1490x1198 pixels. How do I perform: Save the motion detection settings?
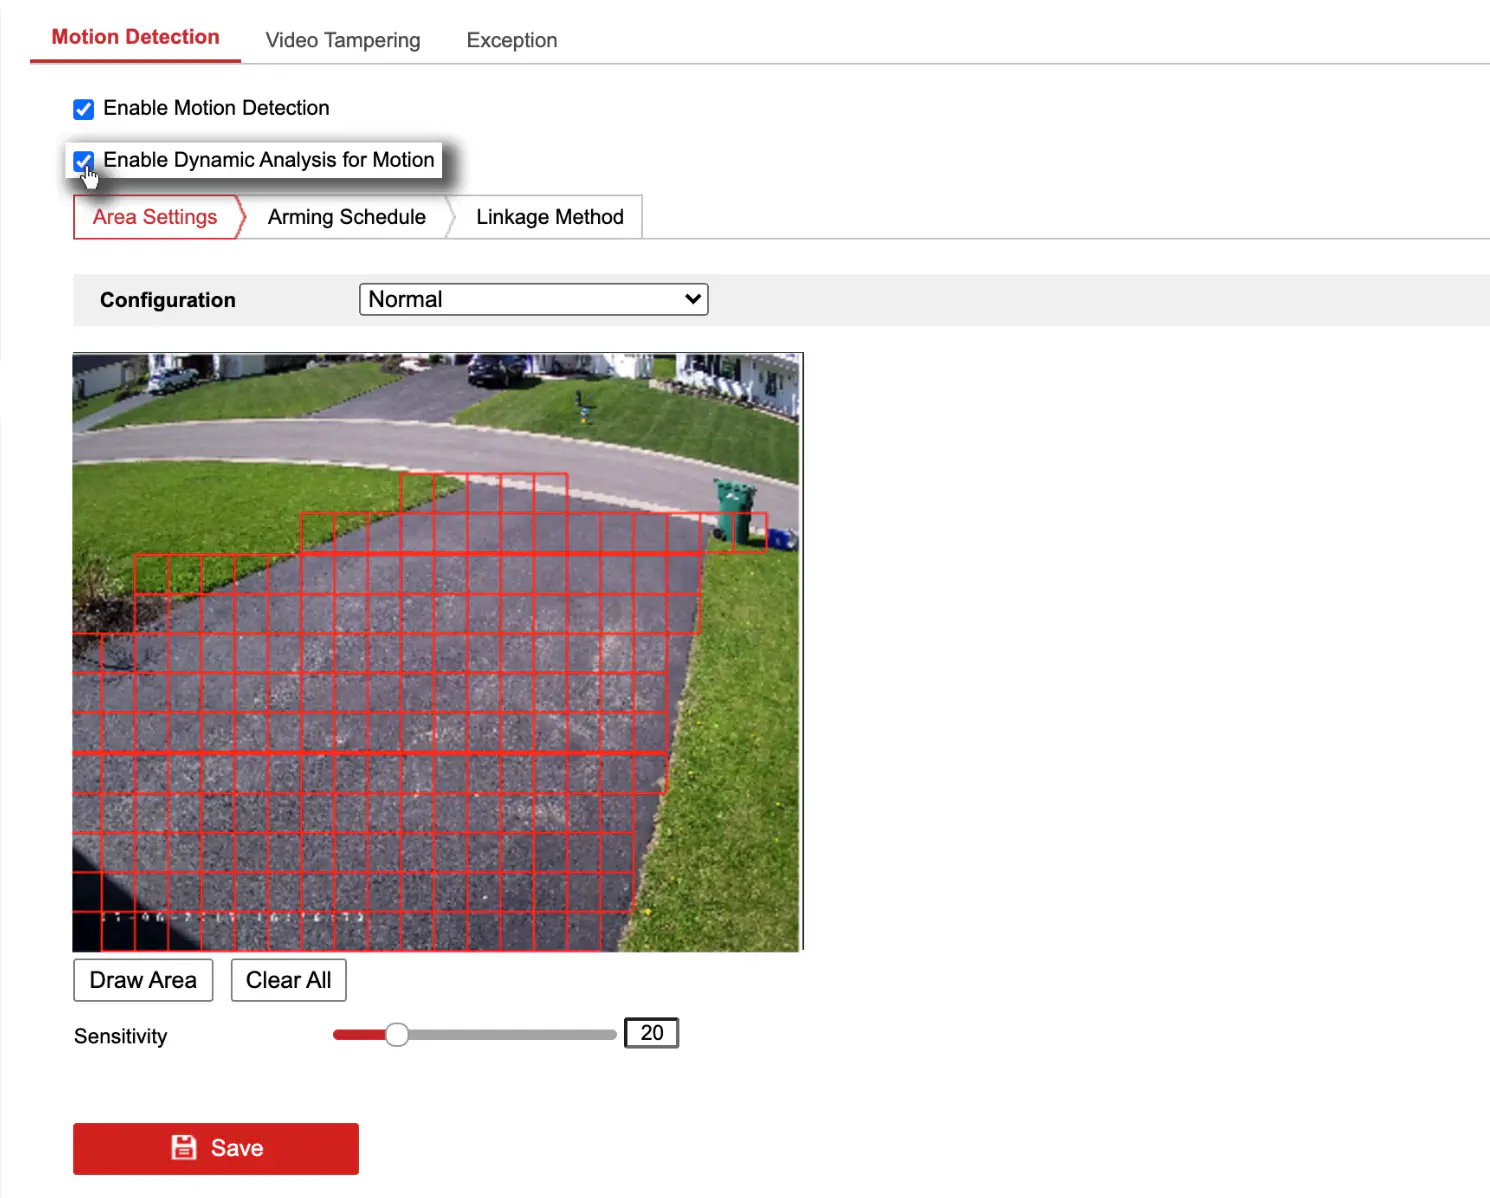[x=216, y=1148]
